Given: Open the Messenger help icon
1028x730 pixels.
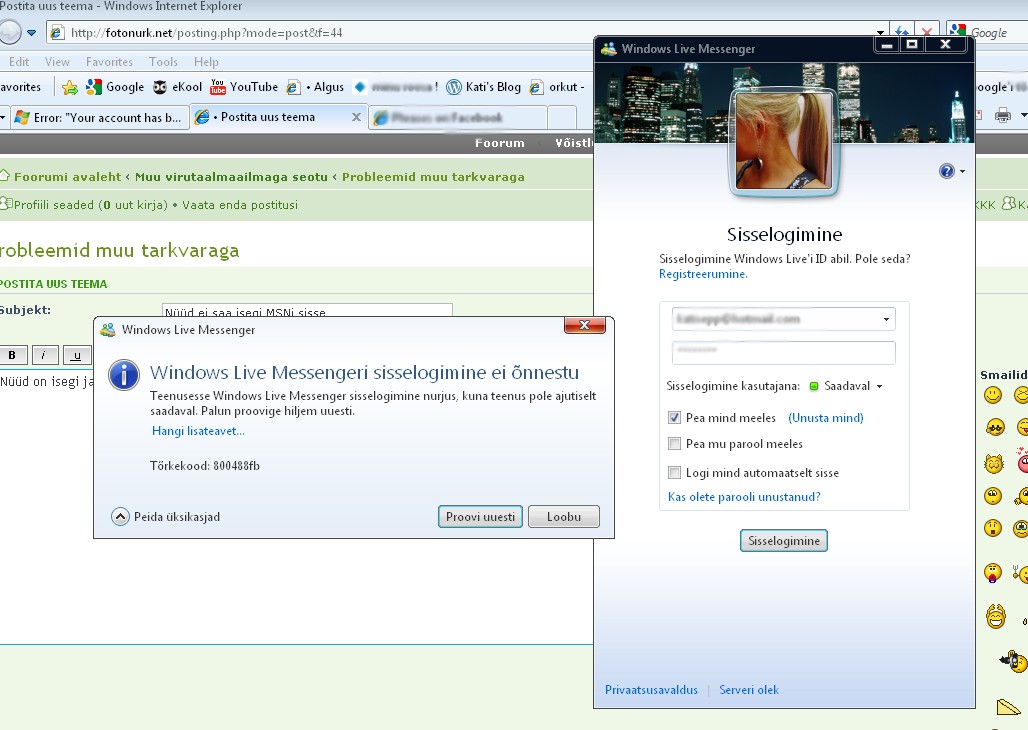Looking at the screenshot, I should pyautogui.click(x=947, y=171).
